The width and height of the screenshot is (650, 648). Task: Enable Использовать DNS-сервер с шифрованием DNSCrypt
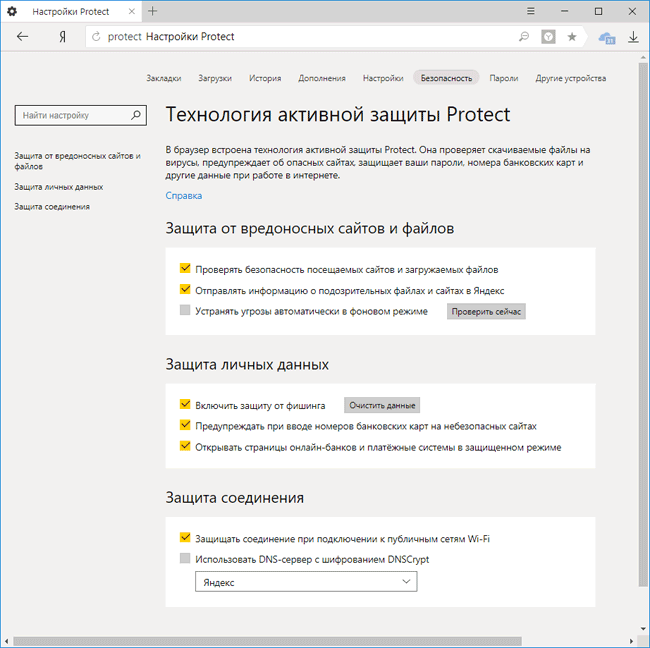click(x=185, y=558)
